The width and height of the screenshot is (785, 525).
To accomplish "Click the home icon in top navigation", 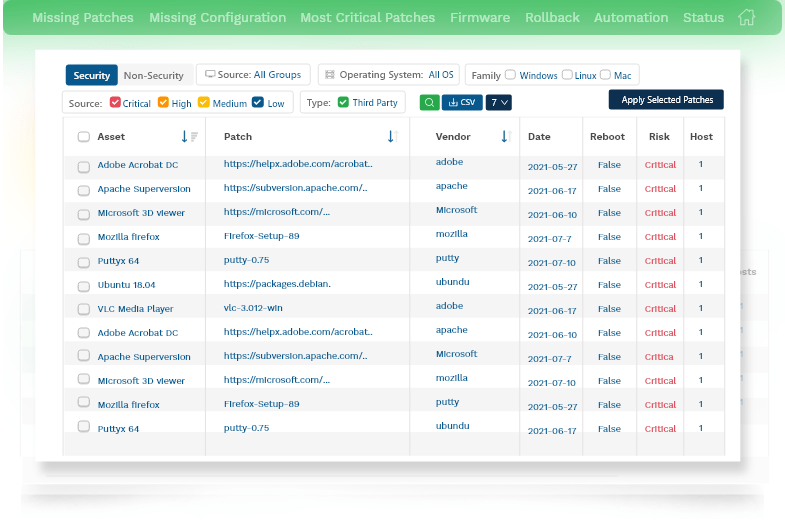I will click(x=746, y=17).
